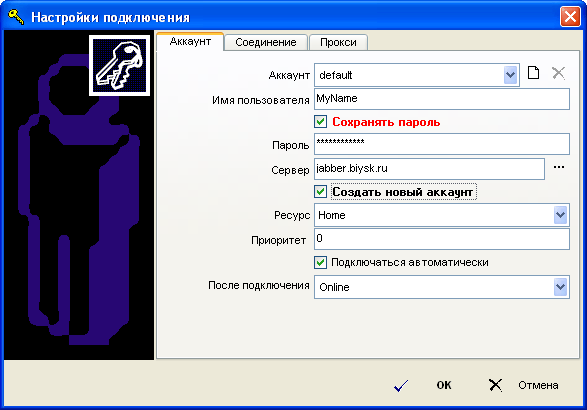Viewport: 587px width, 410px height.
Task: Focus the Пароль password field
Action: click(442, 144)
